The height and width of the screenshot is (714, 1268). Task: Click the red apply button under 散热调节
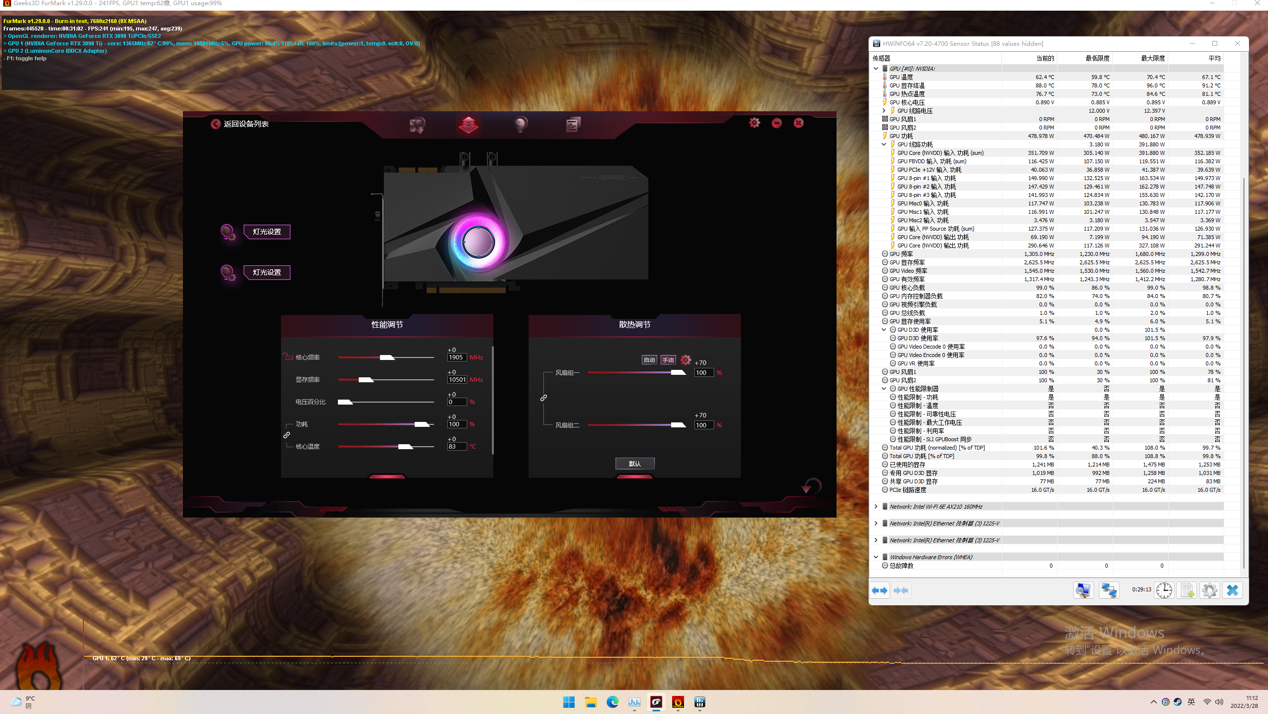click(x=635, y=476)
